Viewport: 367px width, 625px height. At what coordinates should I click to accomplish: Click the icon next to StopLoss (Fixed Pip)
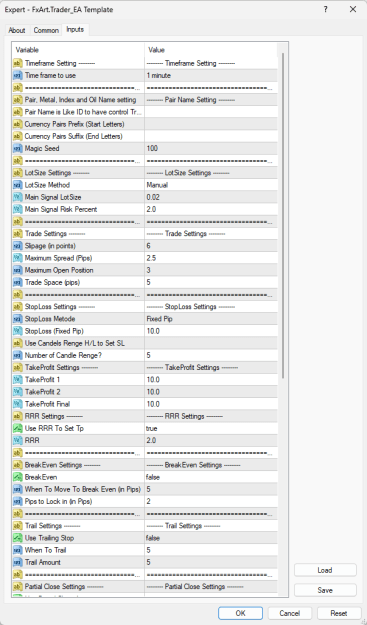[18, 331]
